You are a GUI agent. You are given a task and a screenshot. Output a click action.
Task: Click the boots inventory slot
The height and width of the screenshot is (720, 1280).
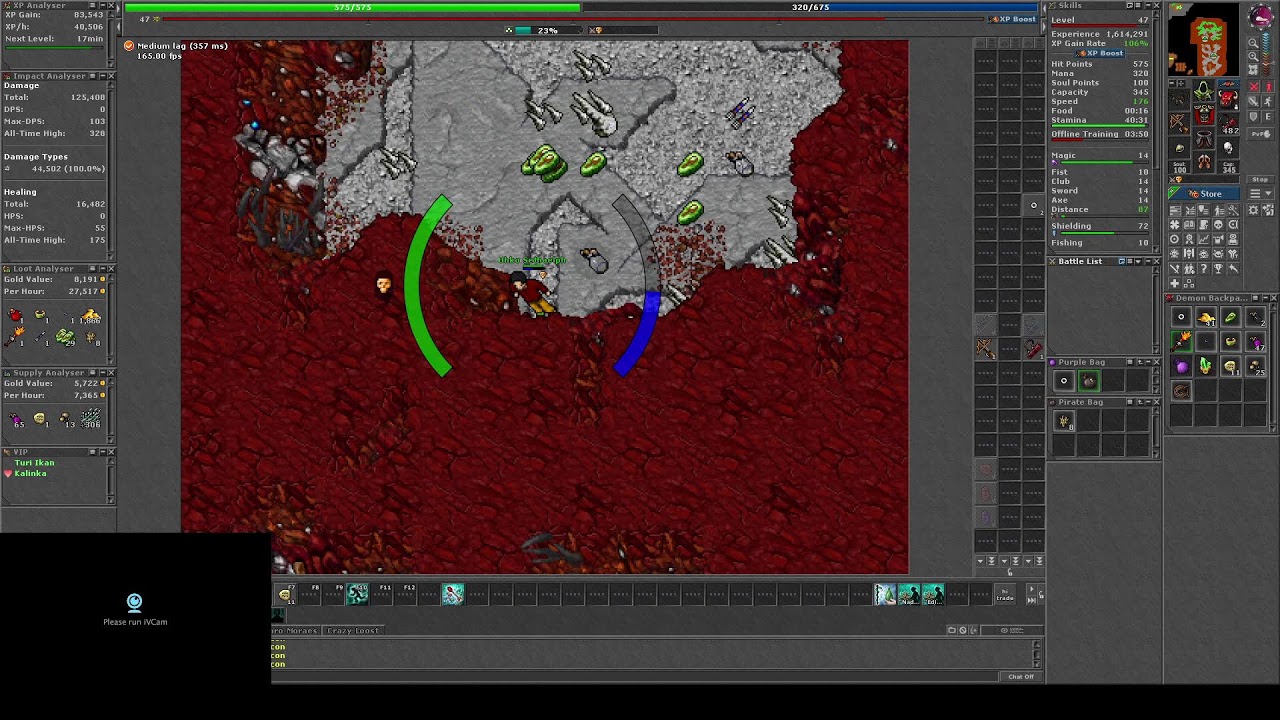click(x=1204, y=161)
